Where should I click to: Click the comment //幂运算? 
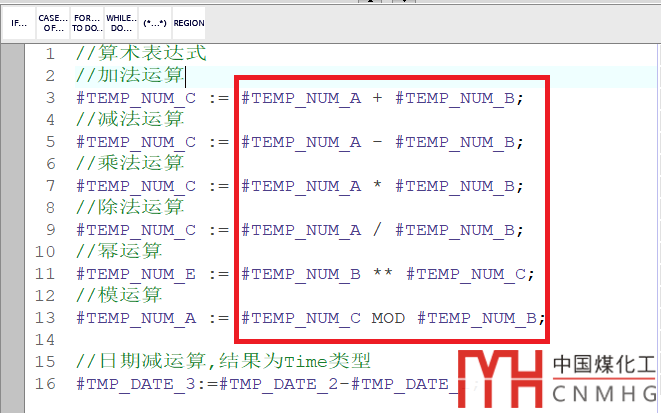click(x=119, y=251)
